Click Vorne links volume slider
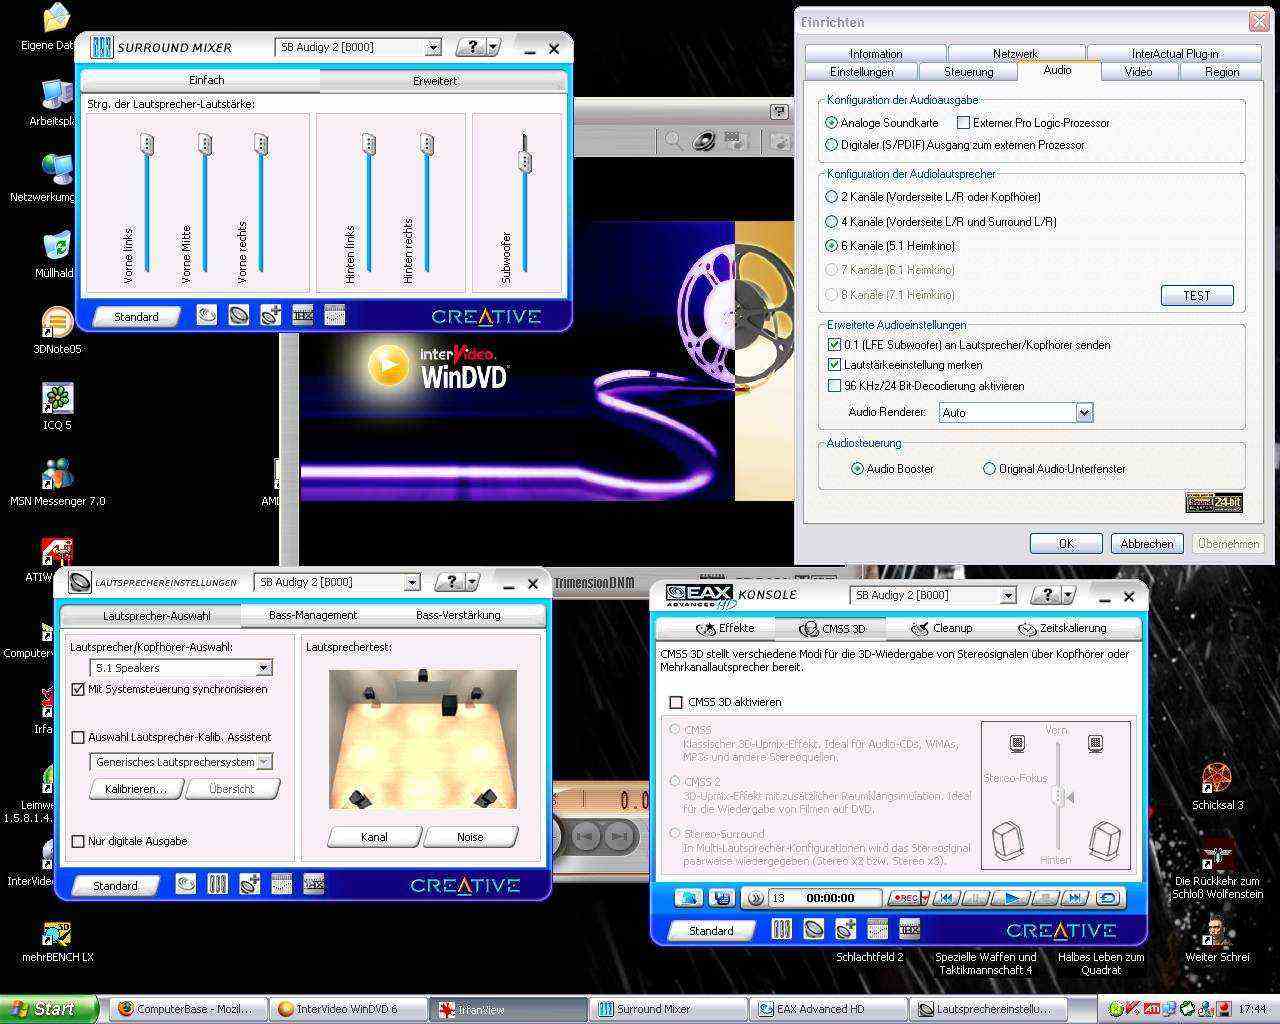This screenshot has width=1280, height=1024. pos(147,146)
